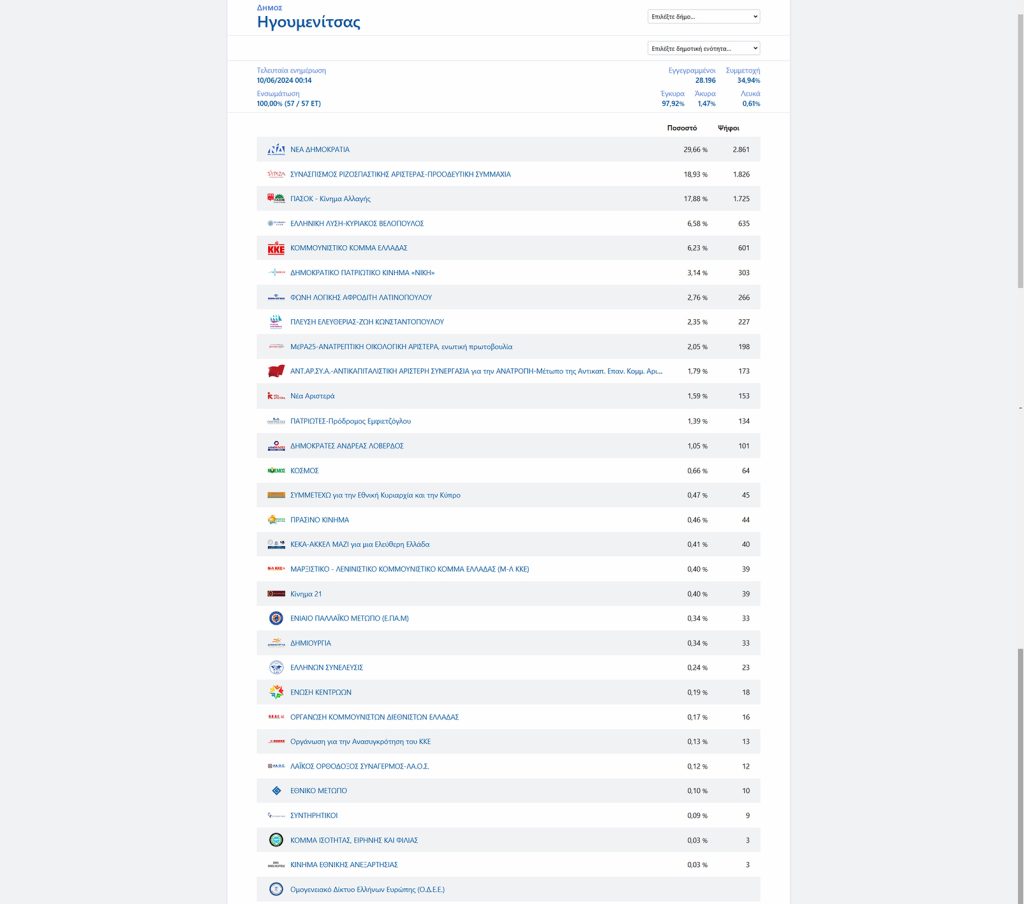Click the 100,00% (57 / 57 ET) integration value
Screen dimensions: 1024x904
tap(289, 103)
